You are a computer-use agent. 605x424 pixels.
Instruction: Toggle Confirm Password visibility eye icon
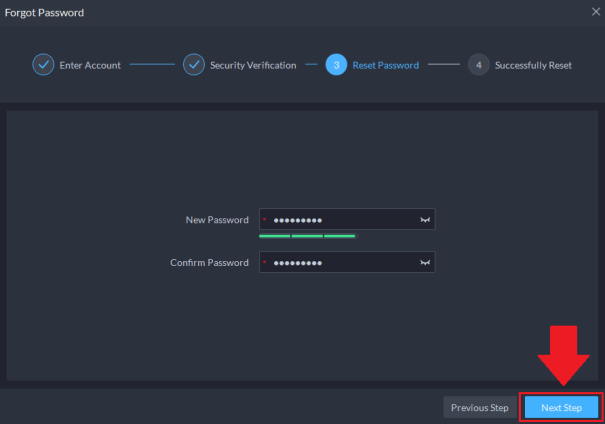(x=425, y=263)
